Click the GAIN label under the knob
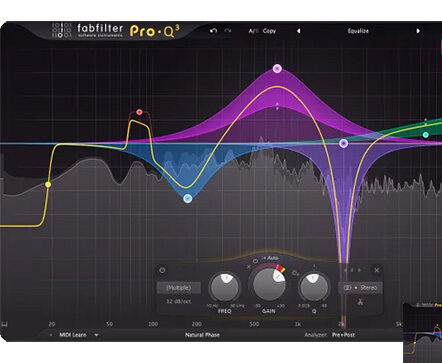 pos(268,311)
